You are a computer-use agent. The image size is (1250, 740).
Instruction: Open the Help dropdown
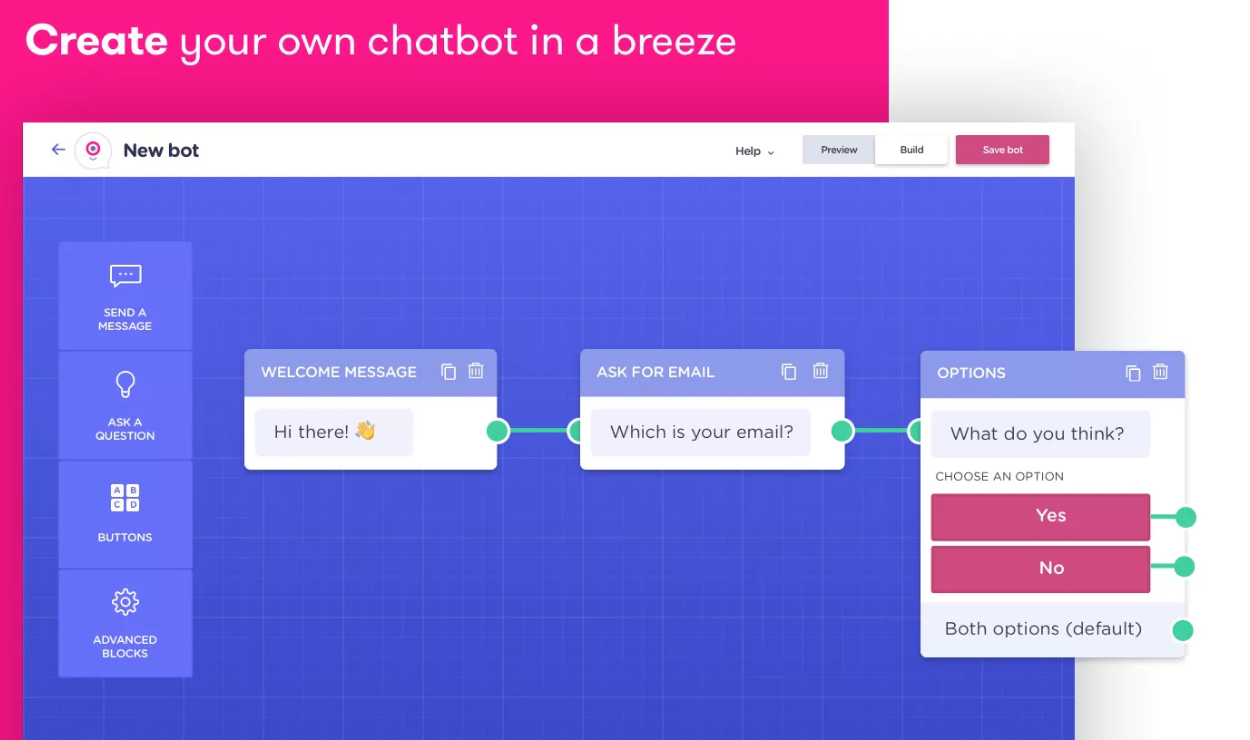tap(752, 151)
